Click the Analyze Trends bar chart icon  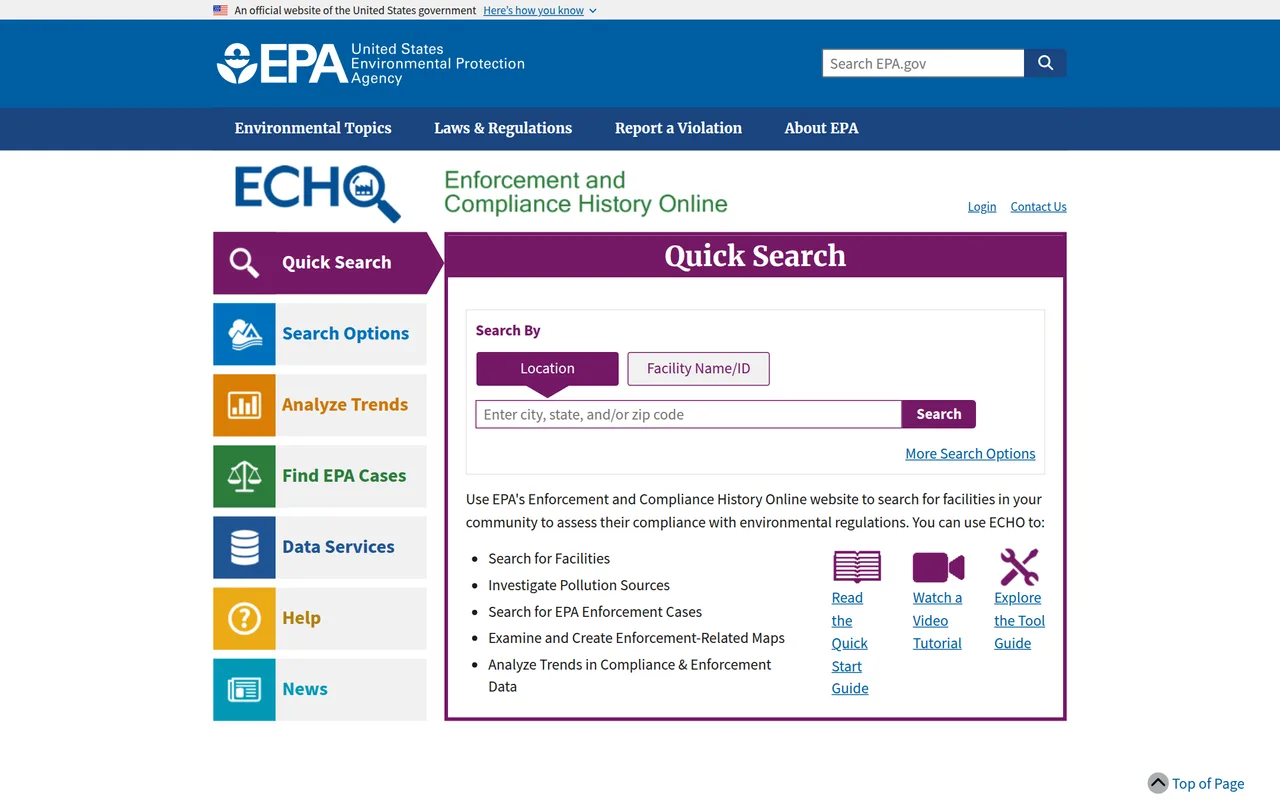coord(244,405)
